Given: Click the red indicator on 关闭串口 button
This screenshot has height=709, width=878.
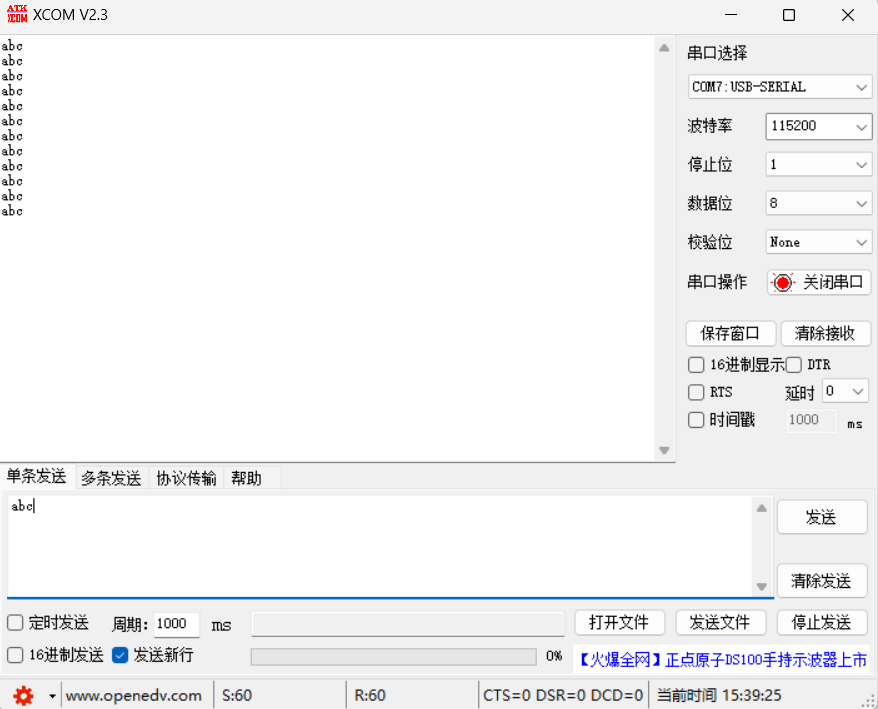Looking at the screenshot, I should click(x=782, y=282).
